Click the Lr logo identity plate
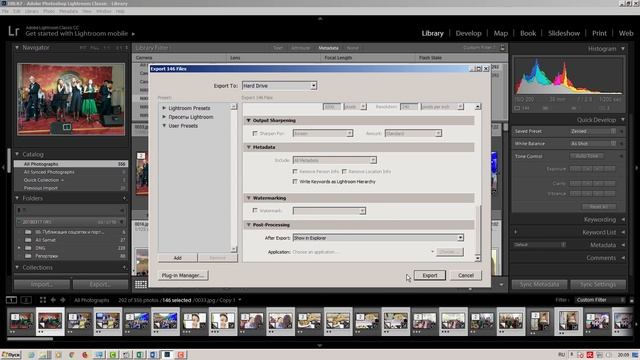Image resolution: width=640 pixels, height=360 pixels. (13, 31)
